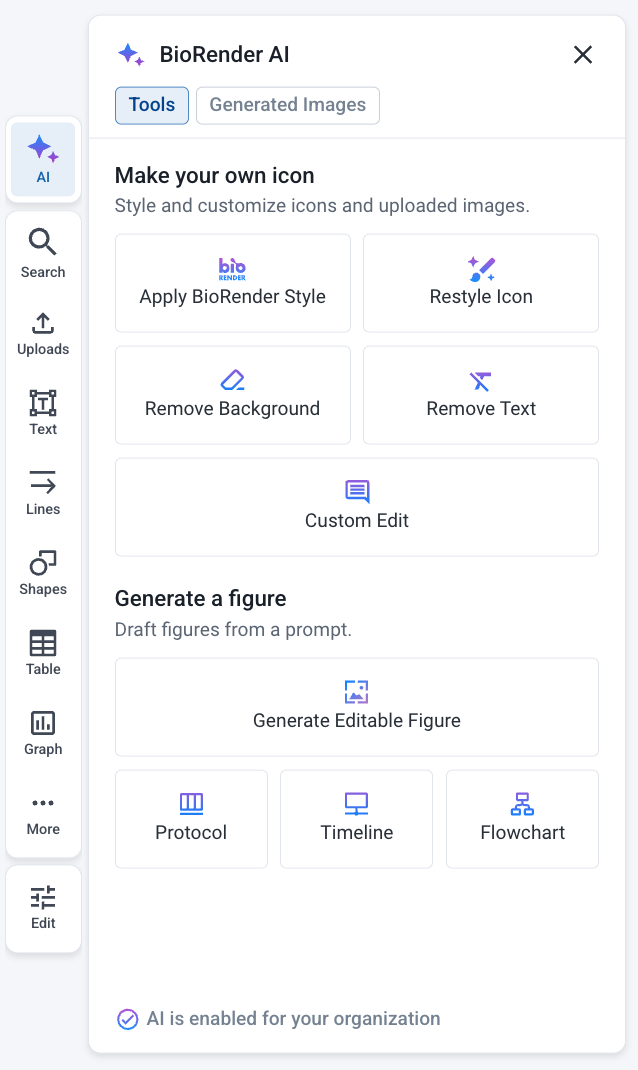Open the Search sidebar tool
638x1070 pixels.
(x=43, y=254)
